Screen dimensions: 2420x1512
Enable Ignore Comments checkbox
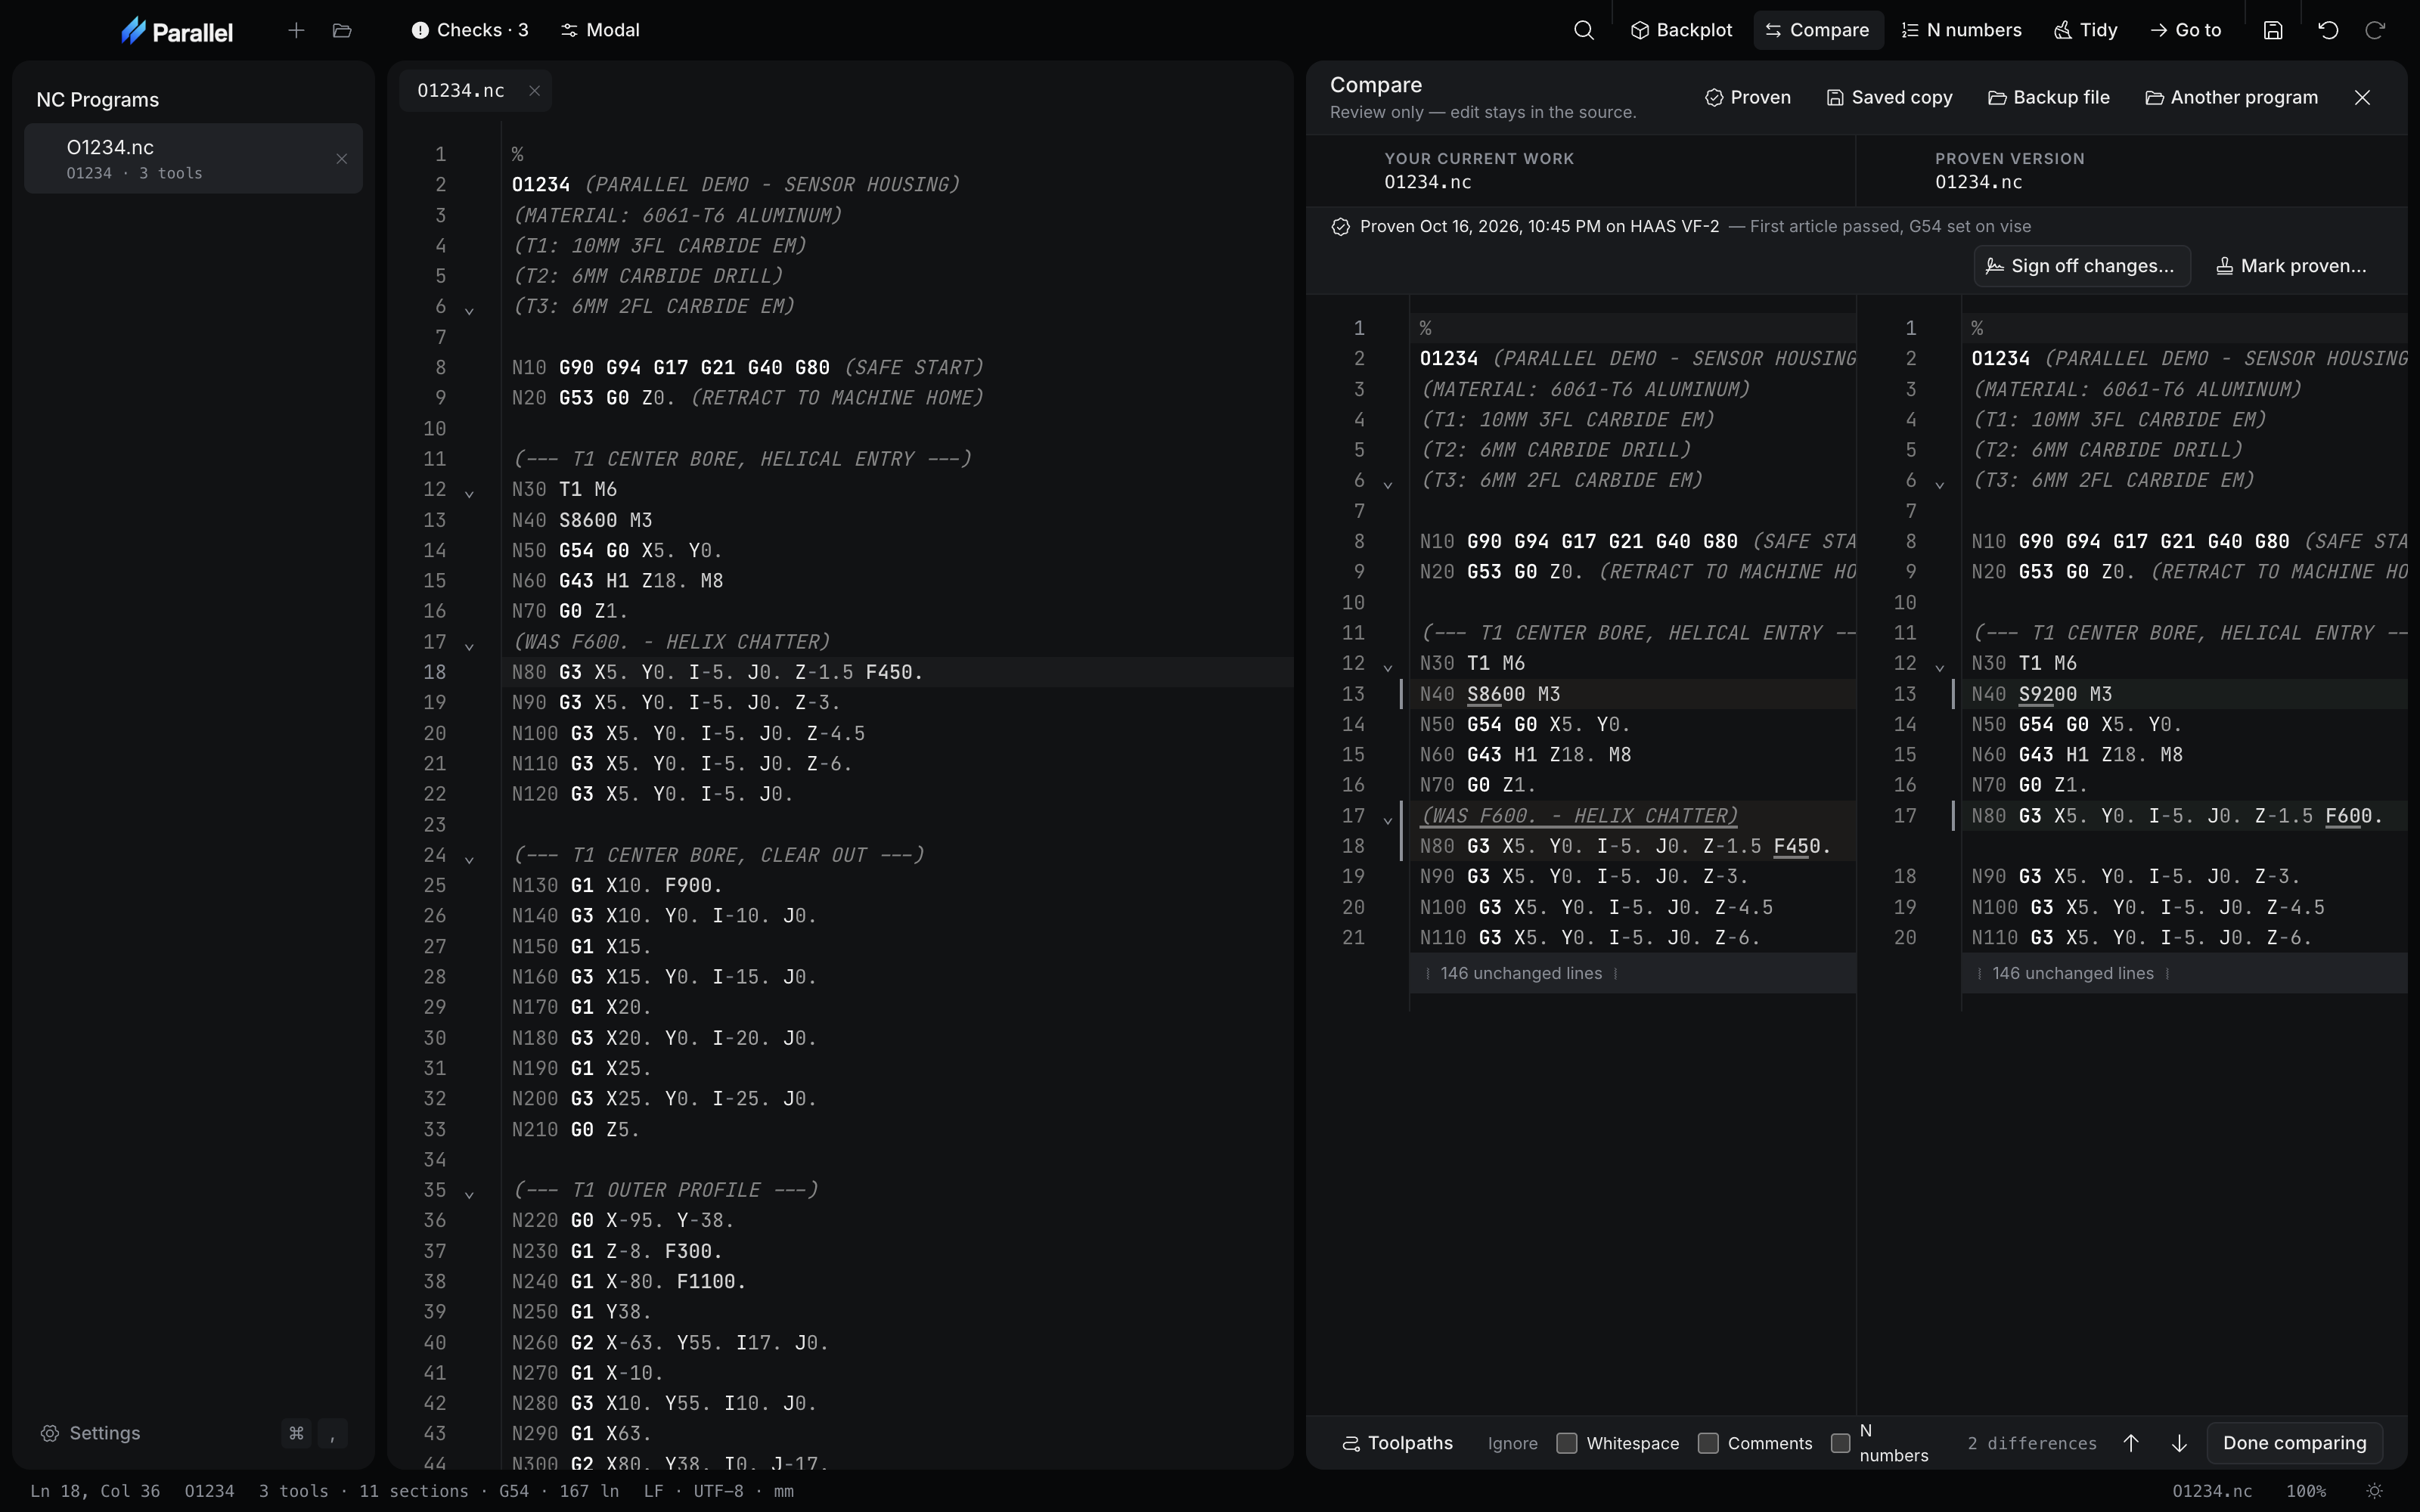(1708, 1443)
